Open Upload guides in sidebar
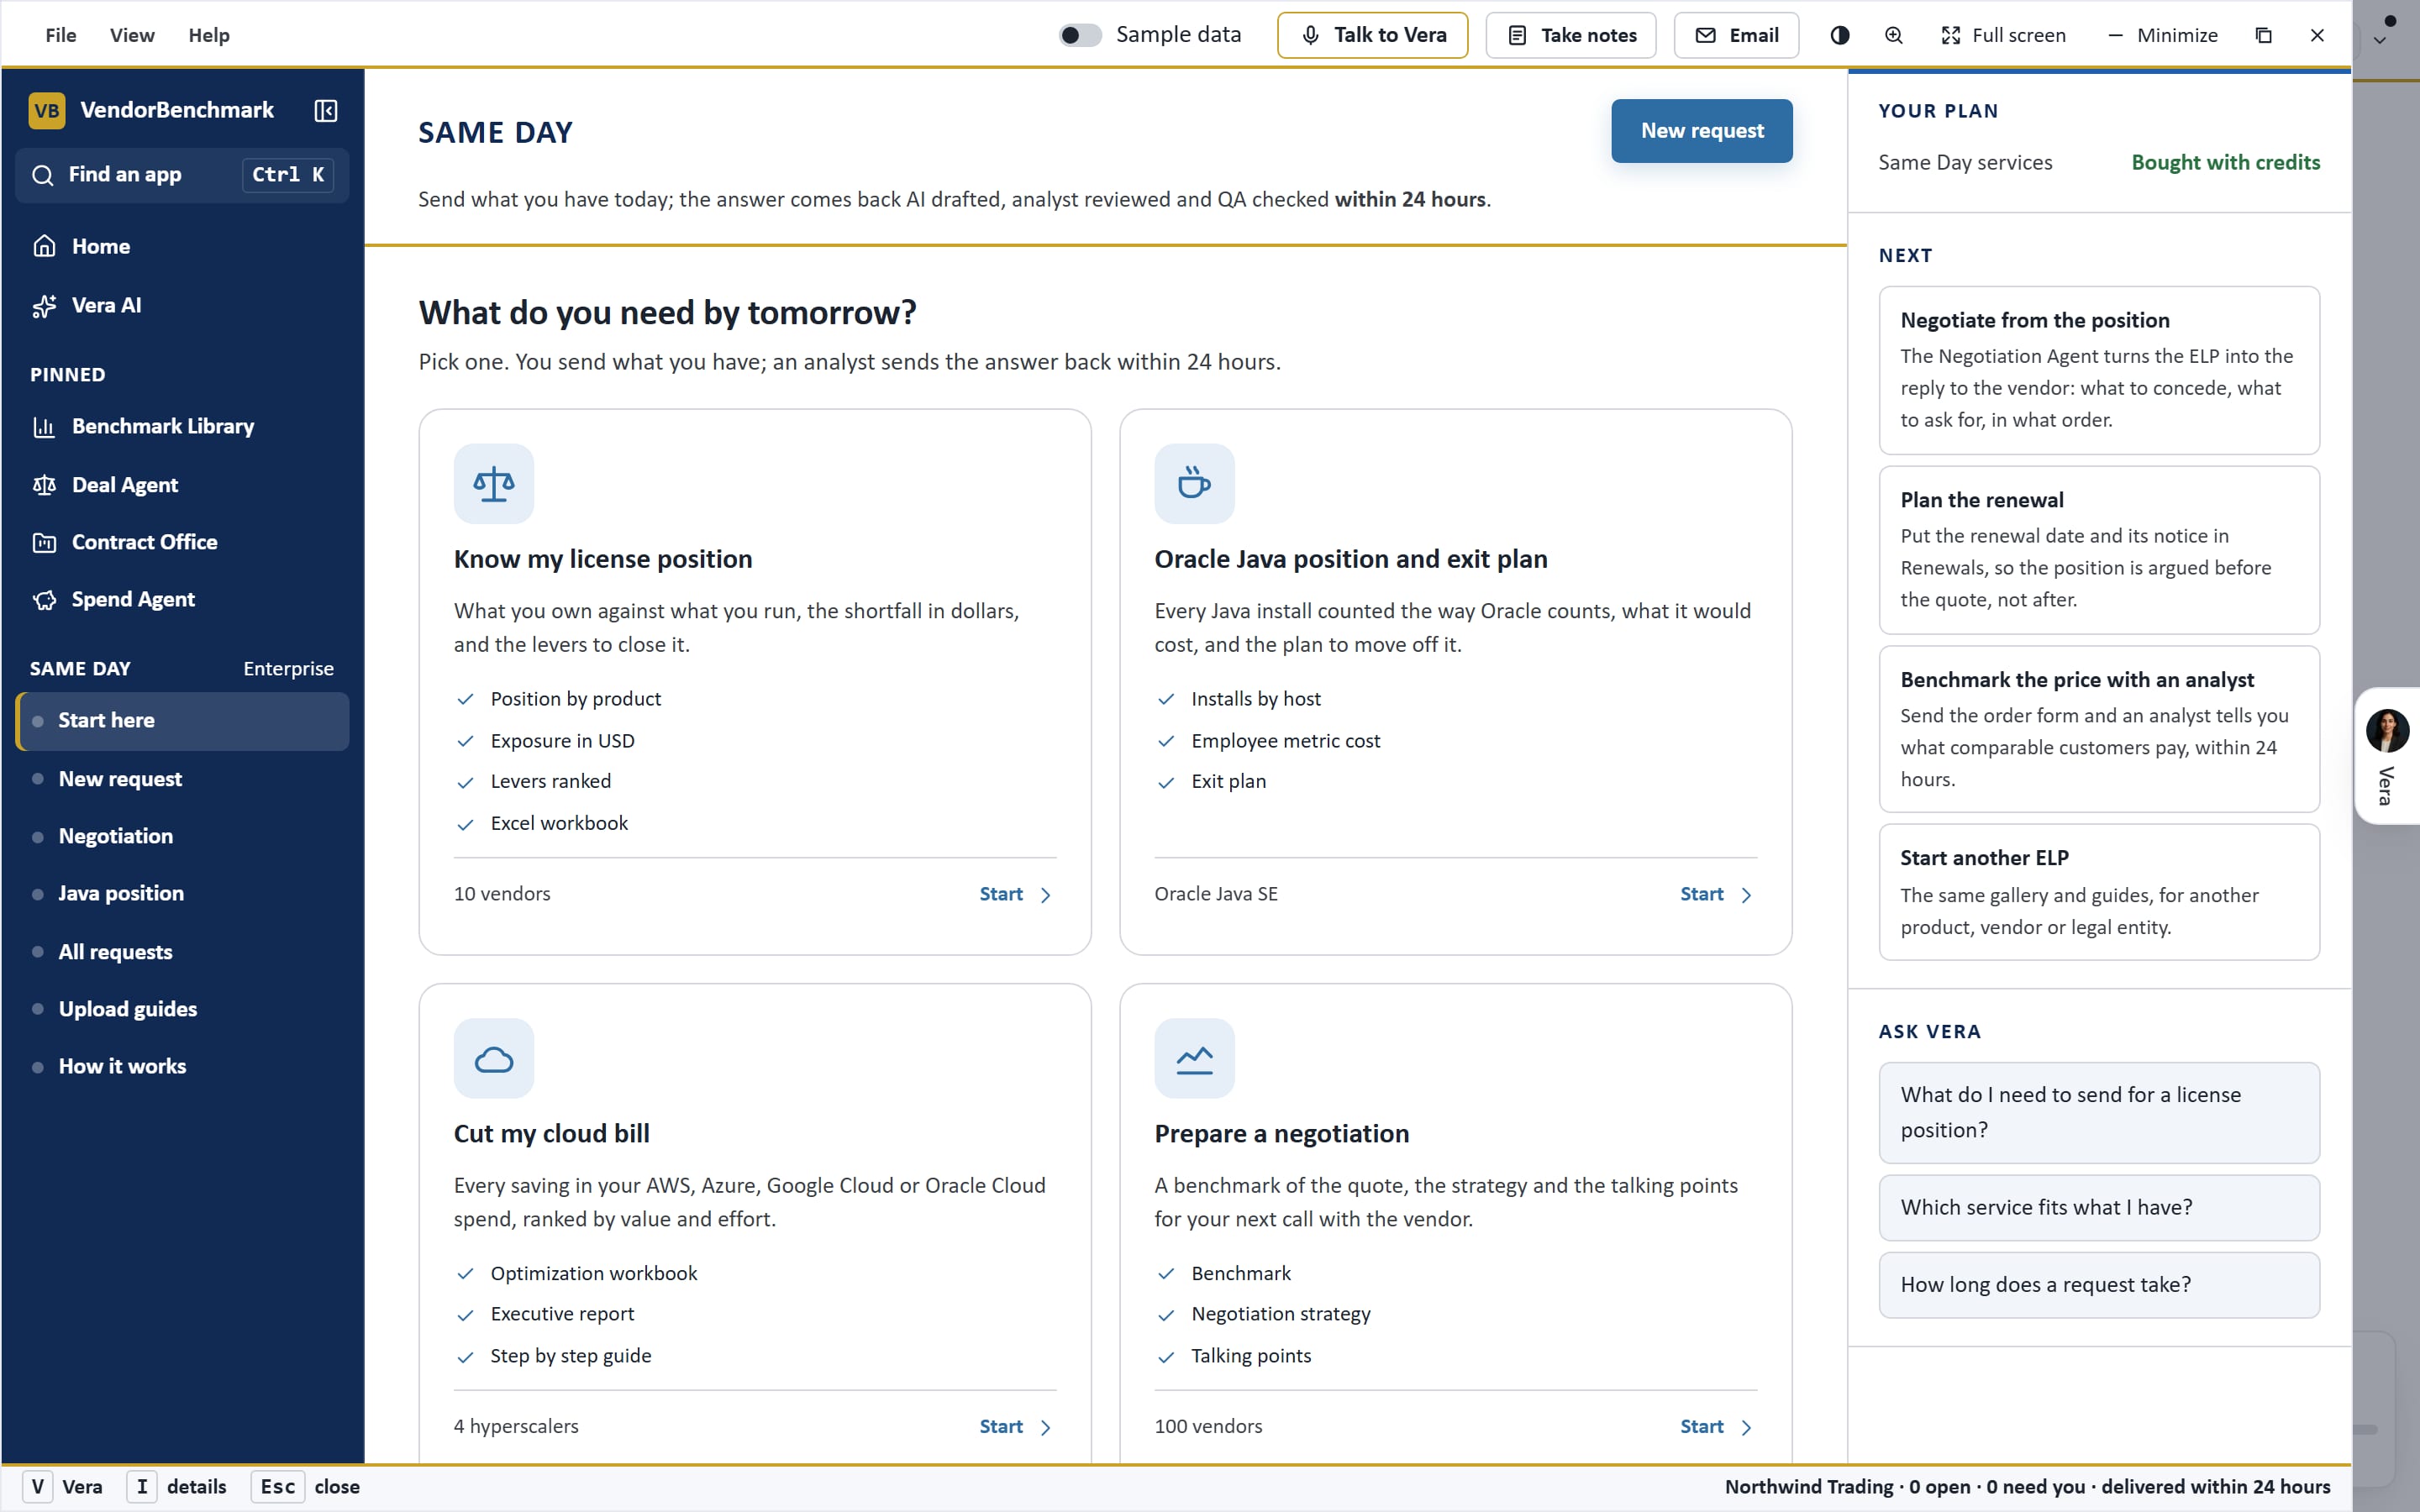This screenshot has width=2420, height=1512. [182, 1009]
